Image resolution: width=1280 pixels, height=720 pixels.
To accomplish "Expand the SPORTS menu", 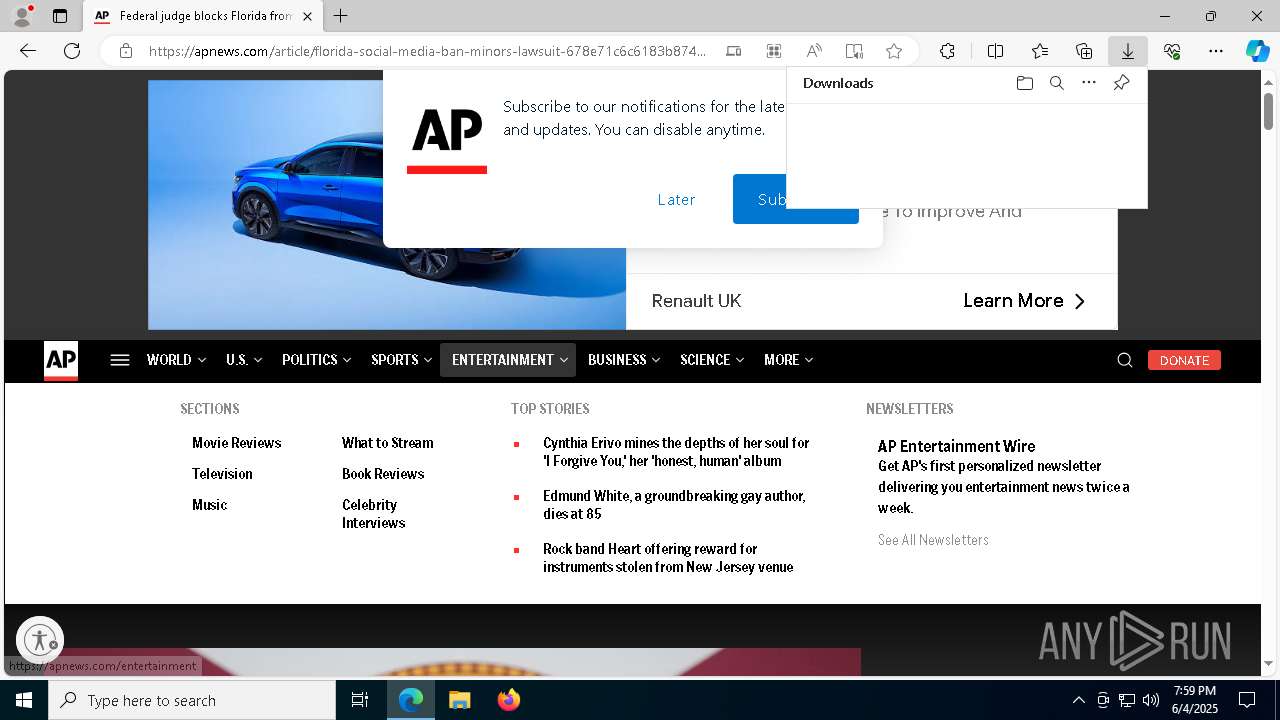I will click(x=401, y=360).
